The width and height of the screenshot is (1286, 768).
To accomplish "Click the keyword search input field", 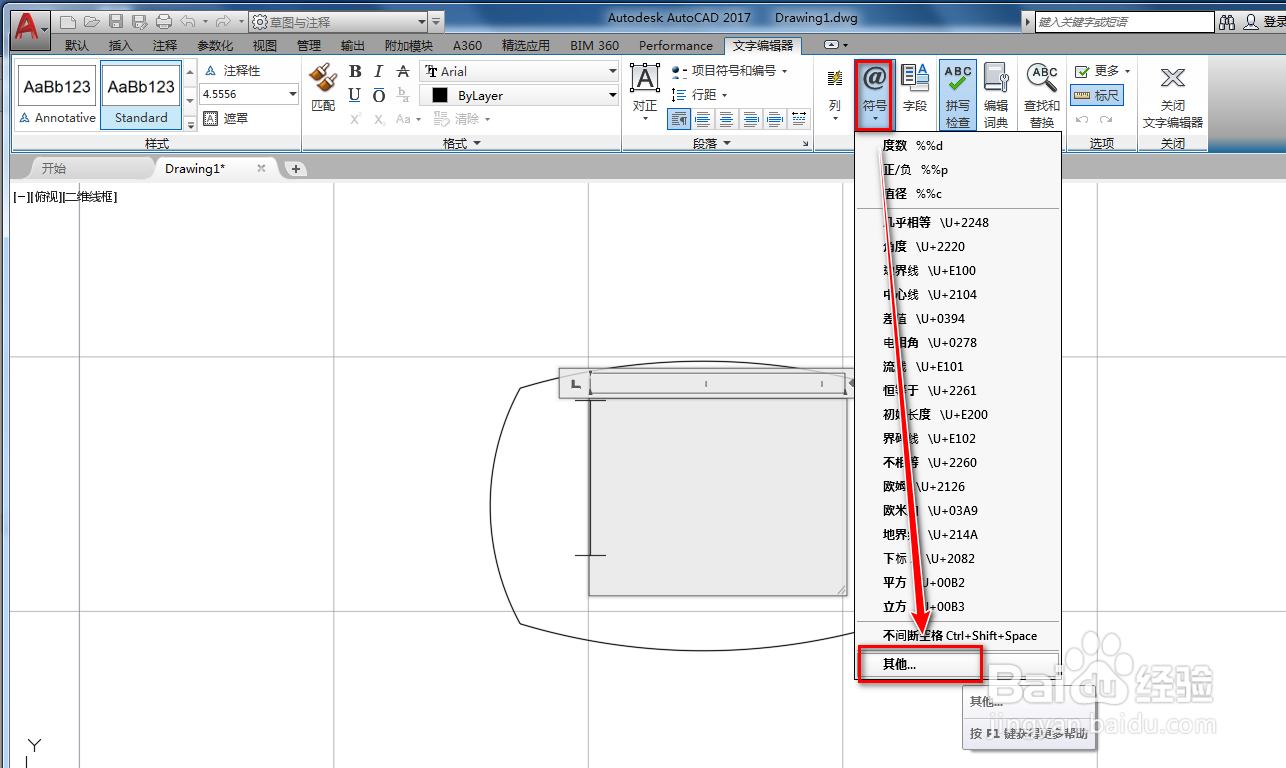I will (1124, 21).
